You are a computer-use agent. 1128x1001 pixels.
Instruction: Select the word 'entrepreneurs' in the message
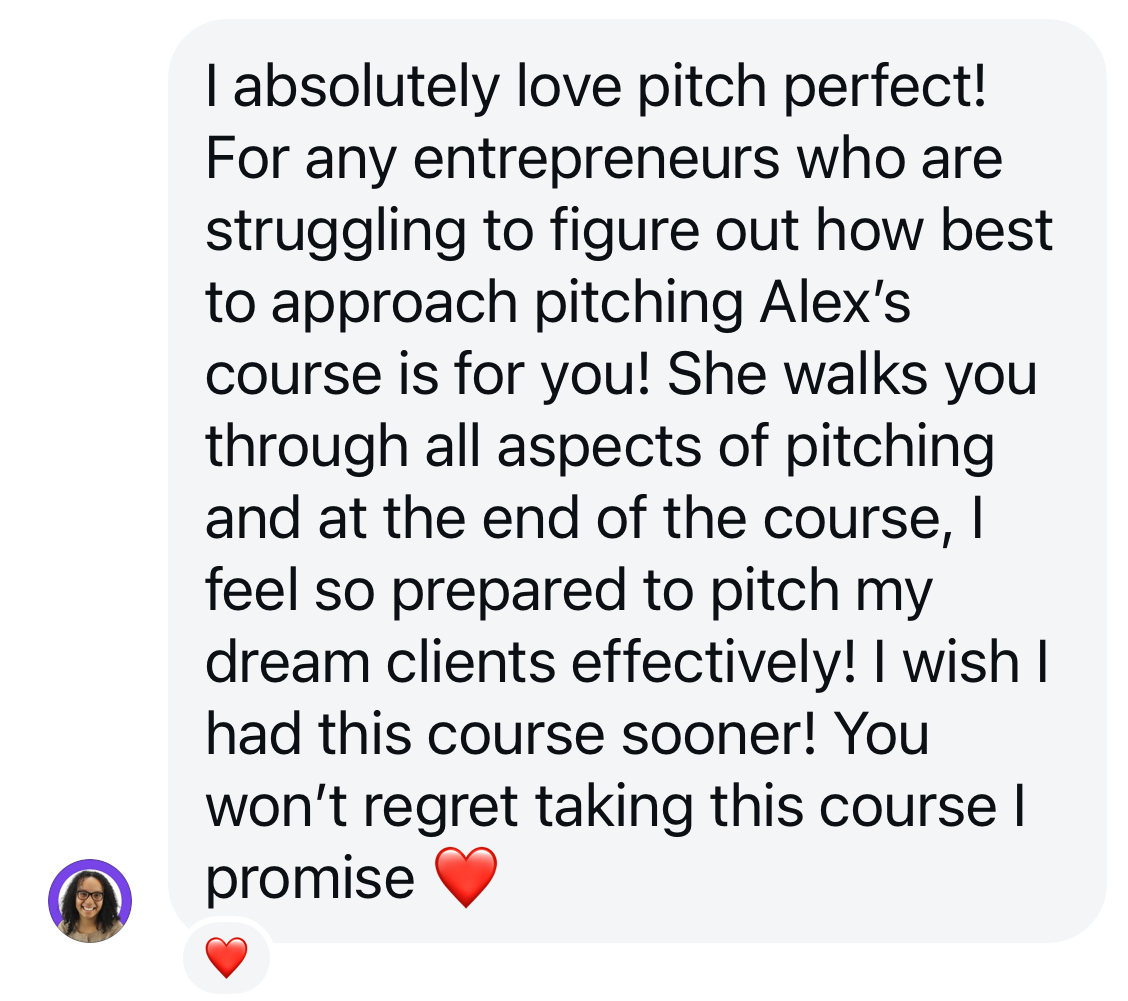pos(596,160)
